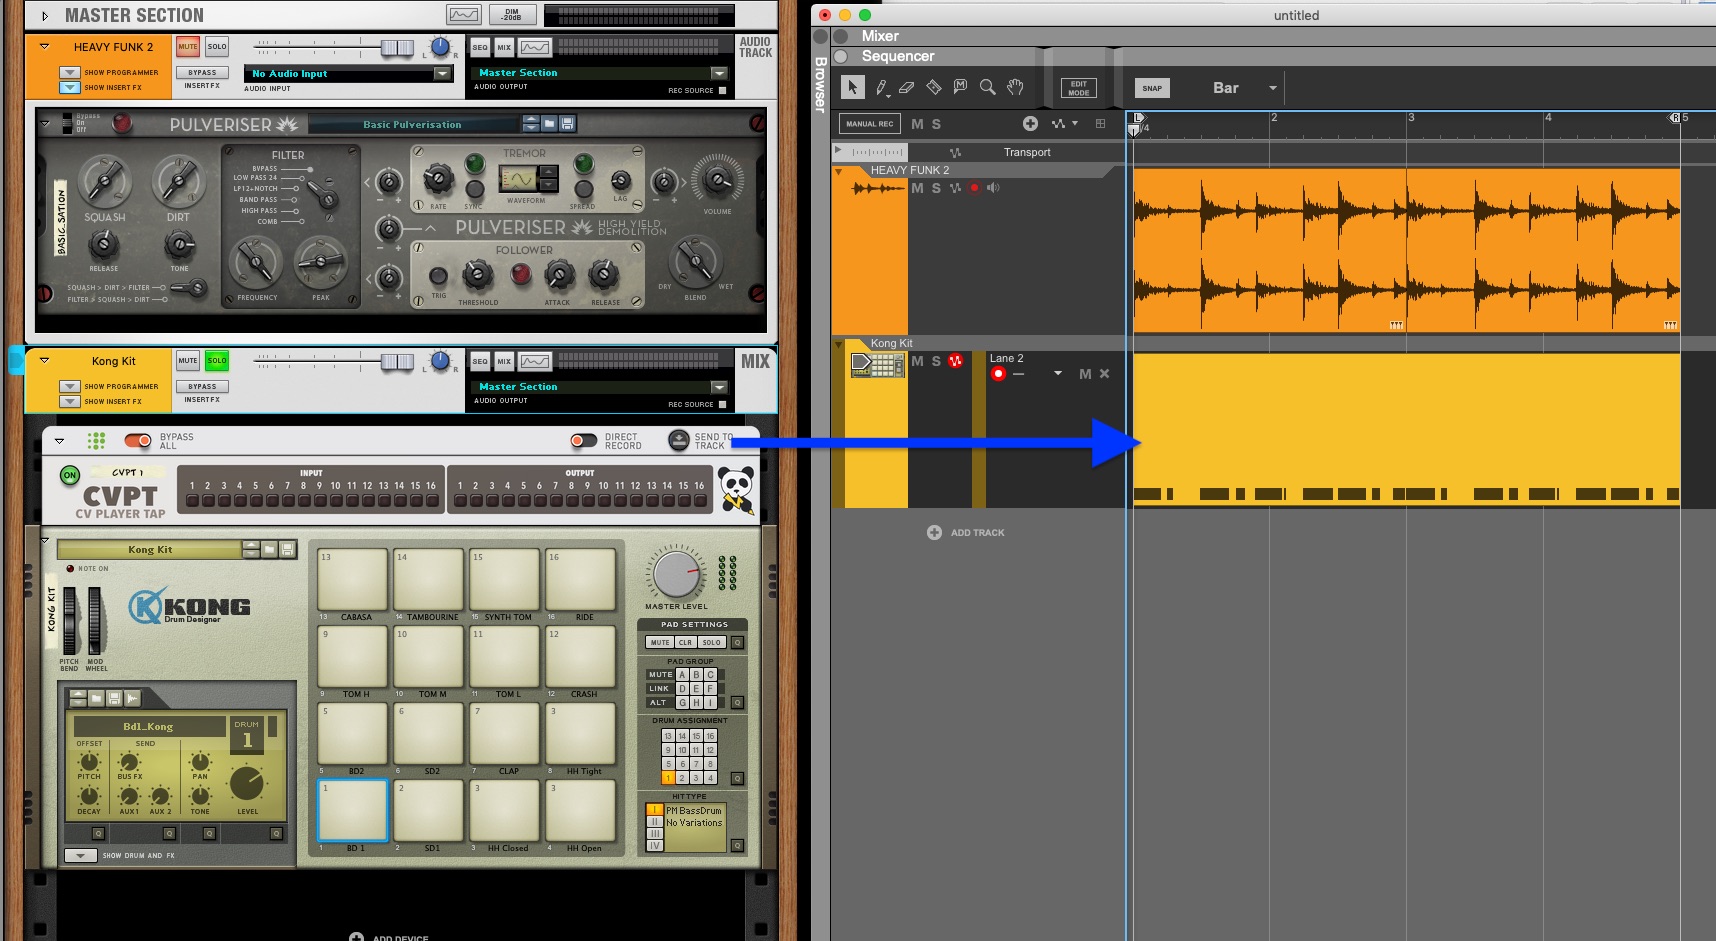
Task: Open the Lane 2 dropdown arrow
Action: [1057, 374]
